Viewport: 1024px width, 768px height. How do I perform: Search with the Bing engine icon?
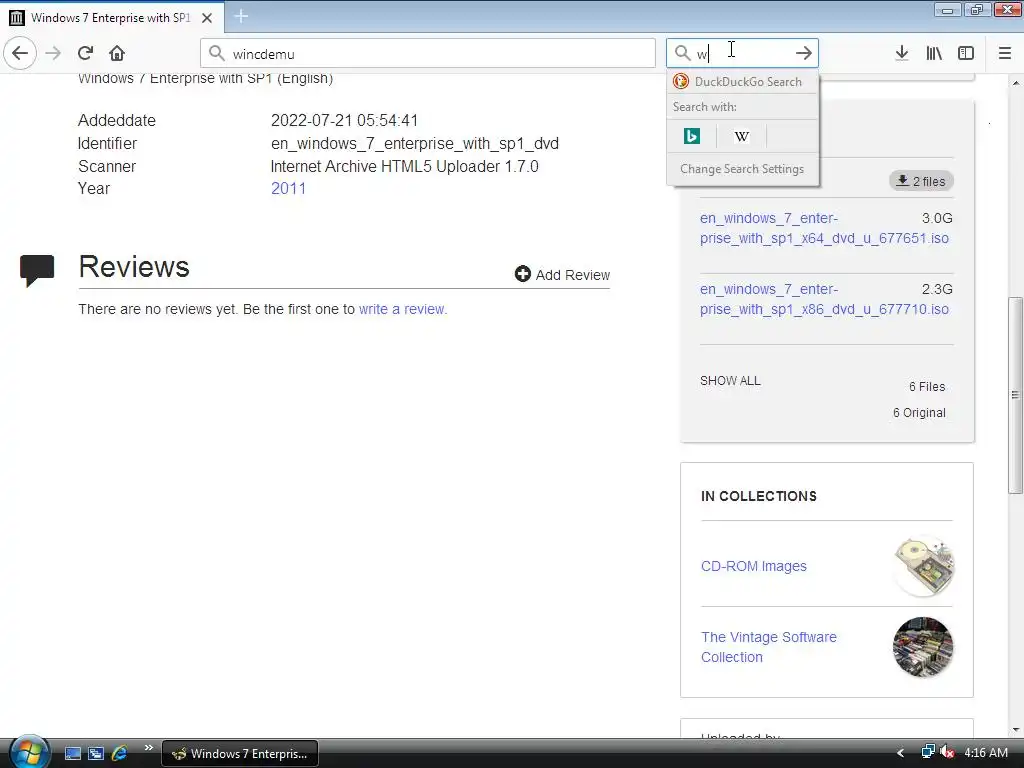coord(692,136)
